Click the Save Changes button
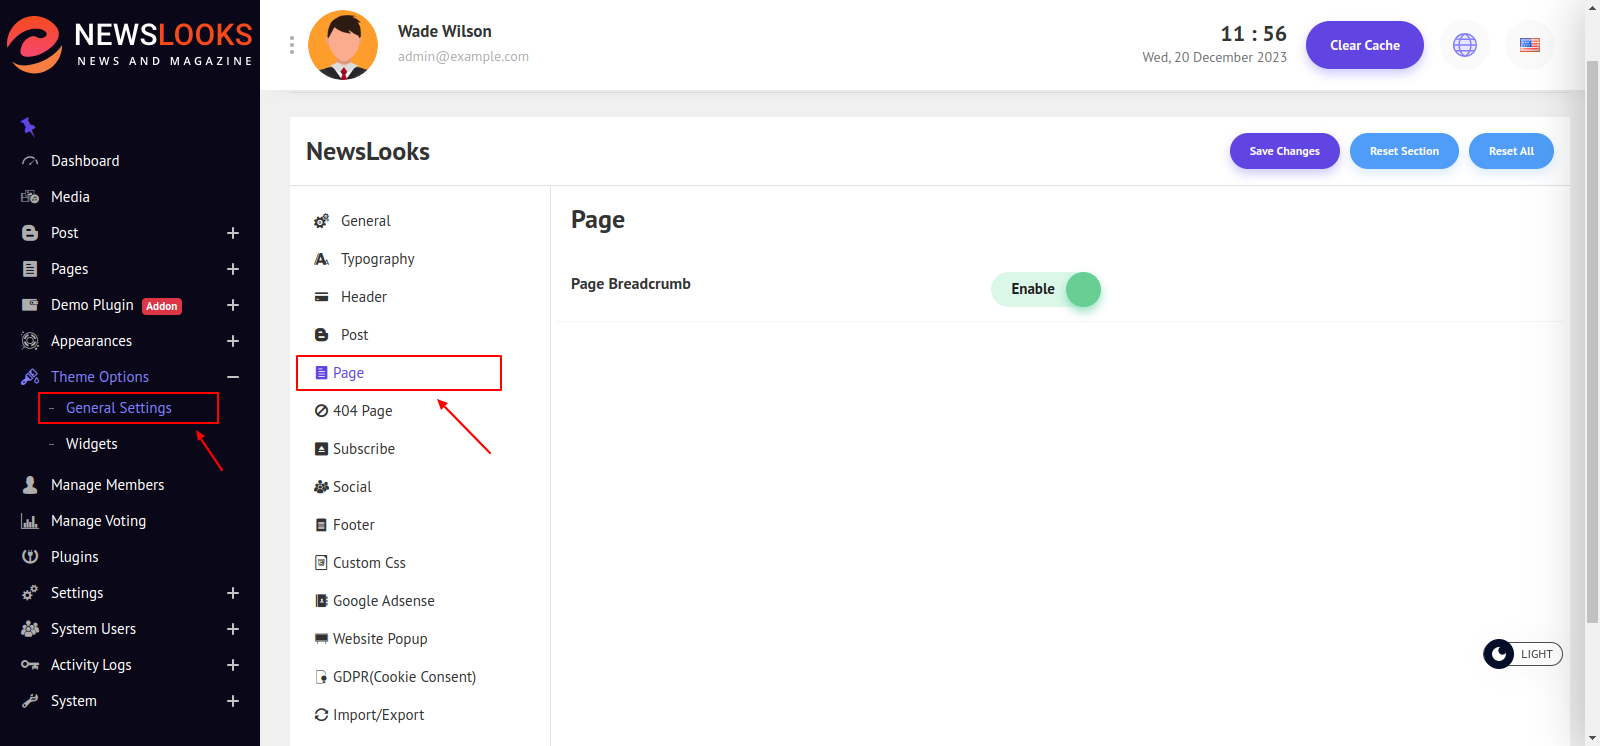Viewport: 1600px width, 746px height. tap(1284, 151)
